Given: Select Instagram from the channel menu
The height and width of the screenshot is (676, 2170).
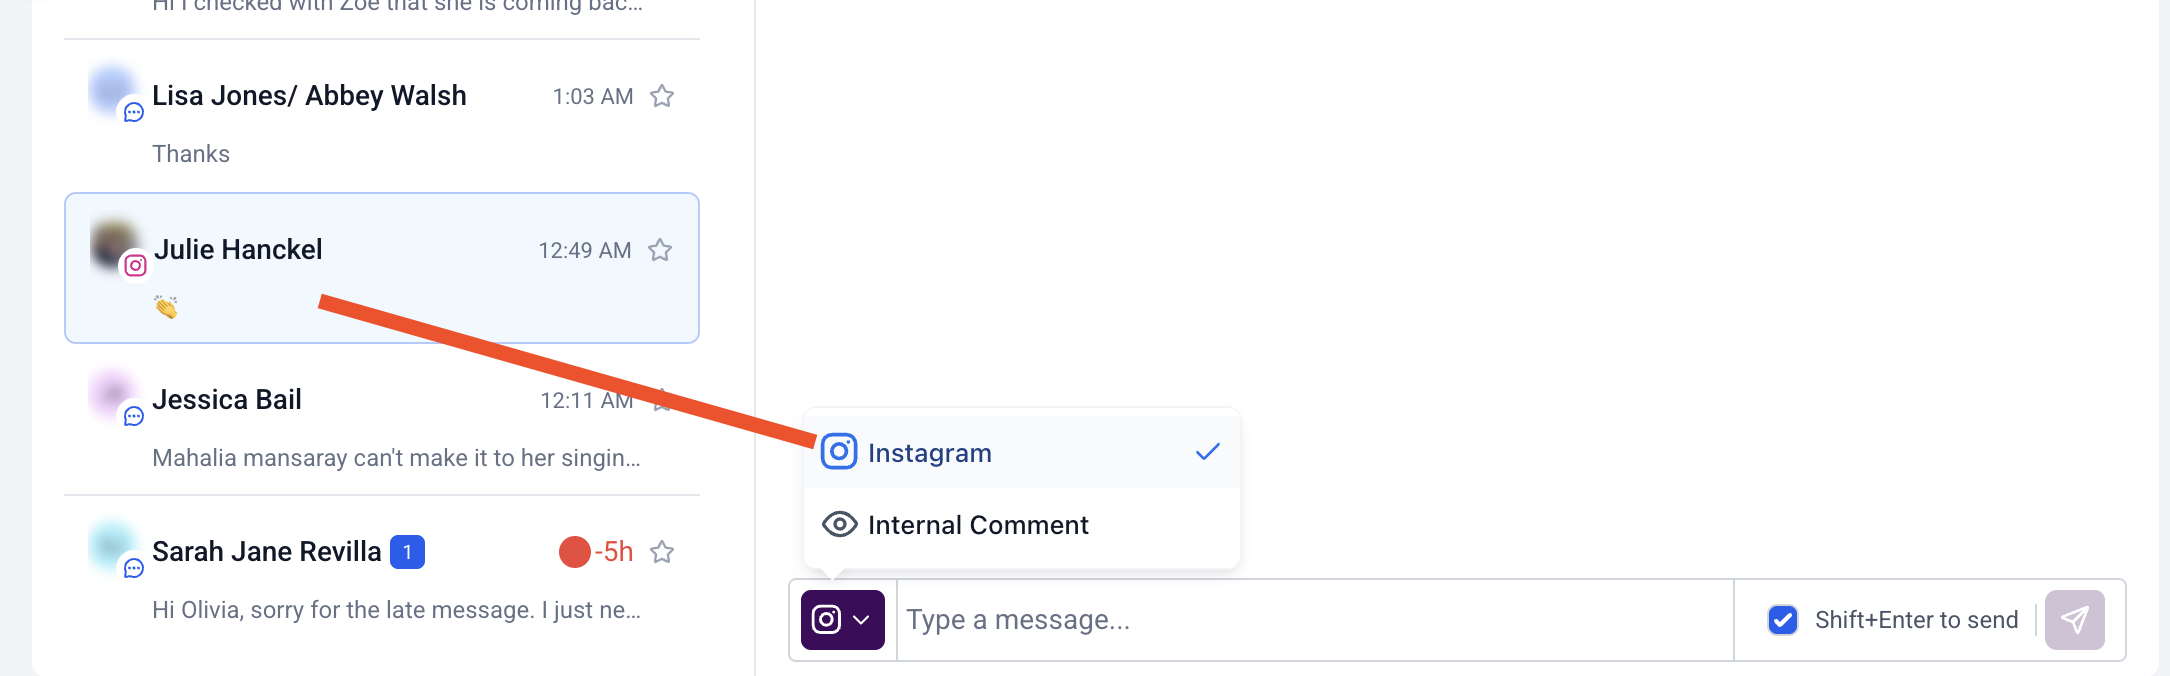Looking at the screenshot, I should point(1022,452).
